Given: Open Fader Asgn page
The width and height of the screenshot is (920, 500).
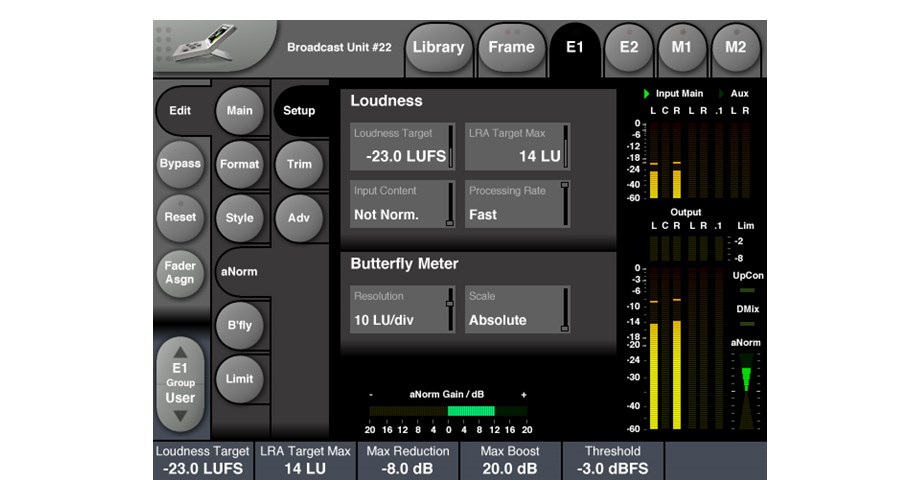Looking at the screenshot, I should pos(180,273).
